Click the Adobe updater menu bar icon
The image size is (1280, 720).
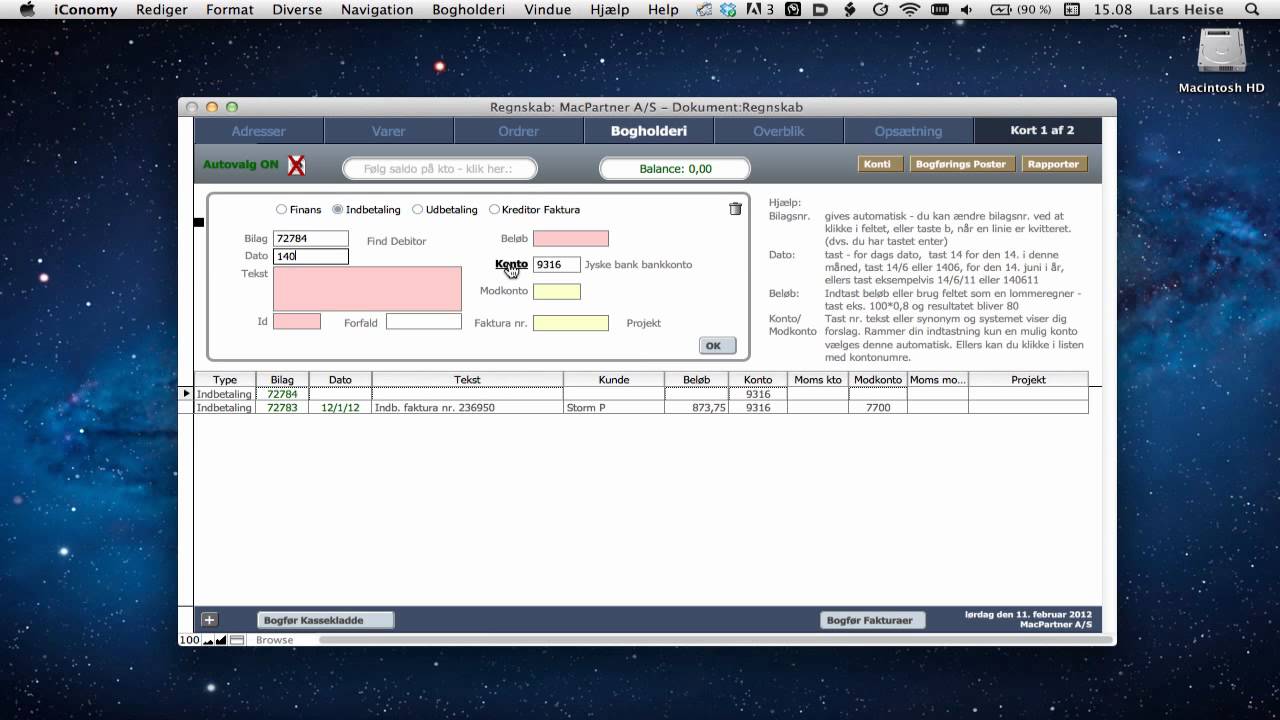point(760,9)
